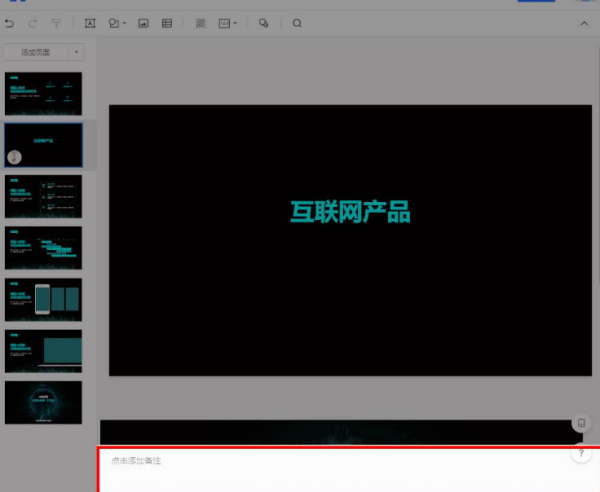The height and width of the screenshot is (492, 600).
Task: Click the insert image icon
Action: [143, 23]
